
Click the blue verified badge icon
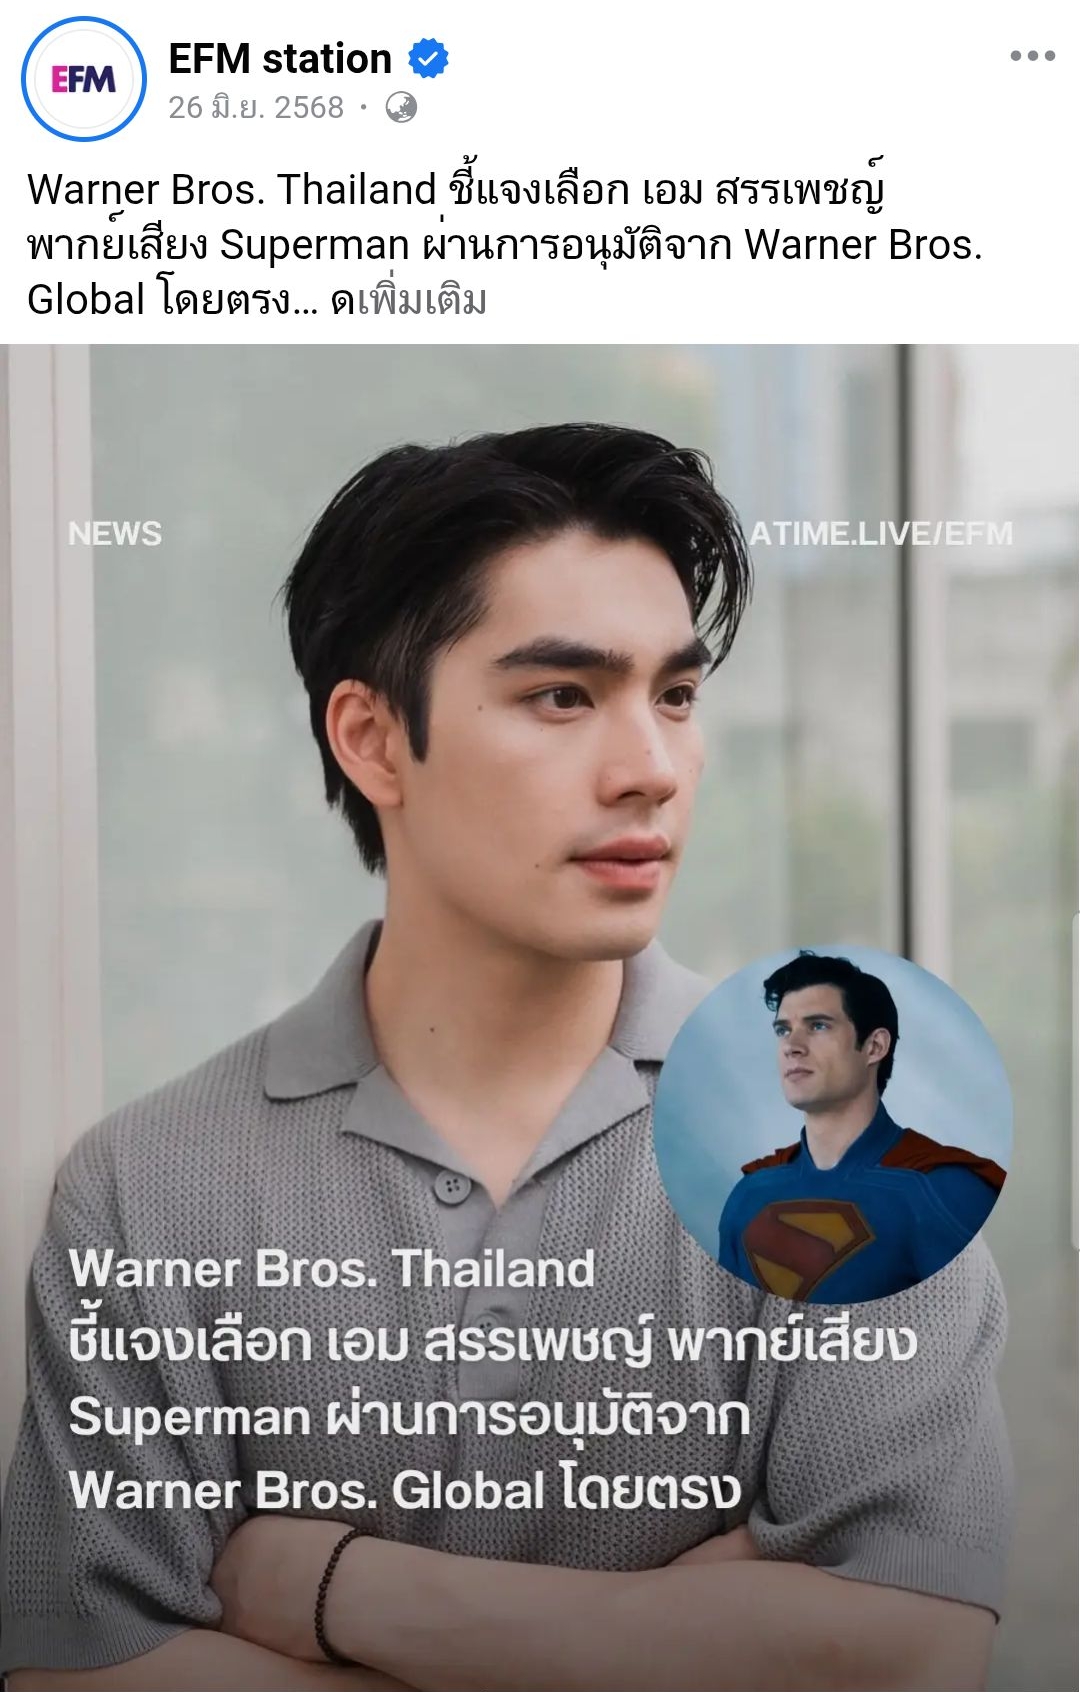pos(428,59)
